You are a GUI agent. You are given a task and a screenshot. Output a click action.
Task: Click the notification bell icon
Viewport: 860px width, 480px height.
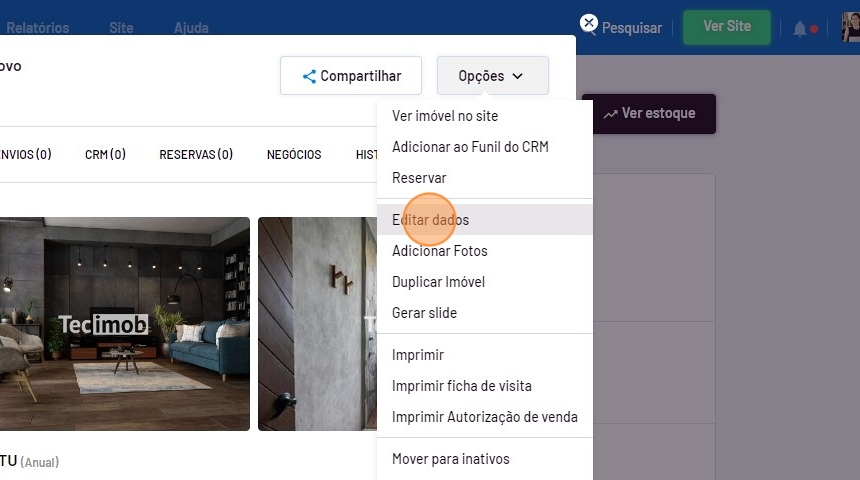[x=800, y=29]
